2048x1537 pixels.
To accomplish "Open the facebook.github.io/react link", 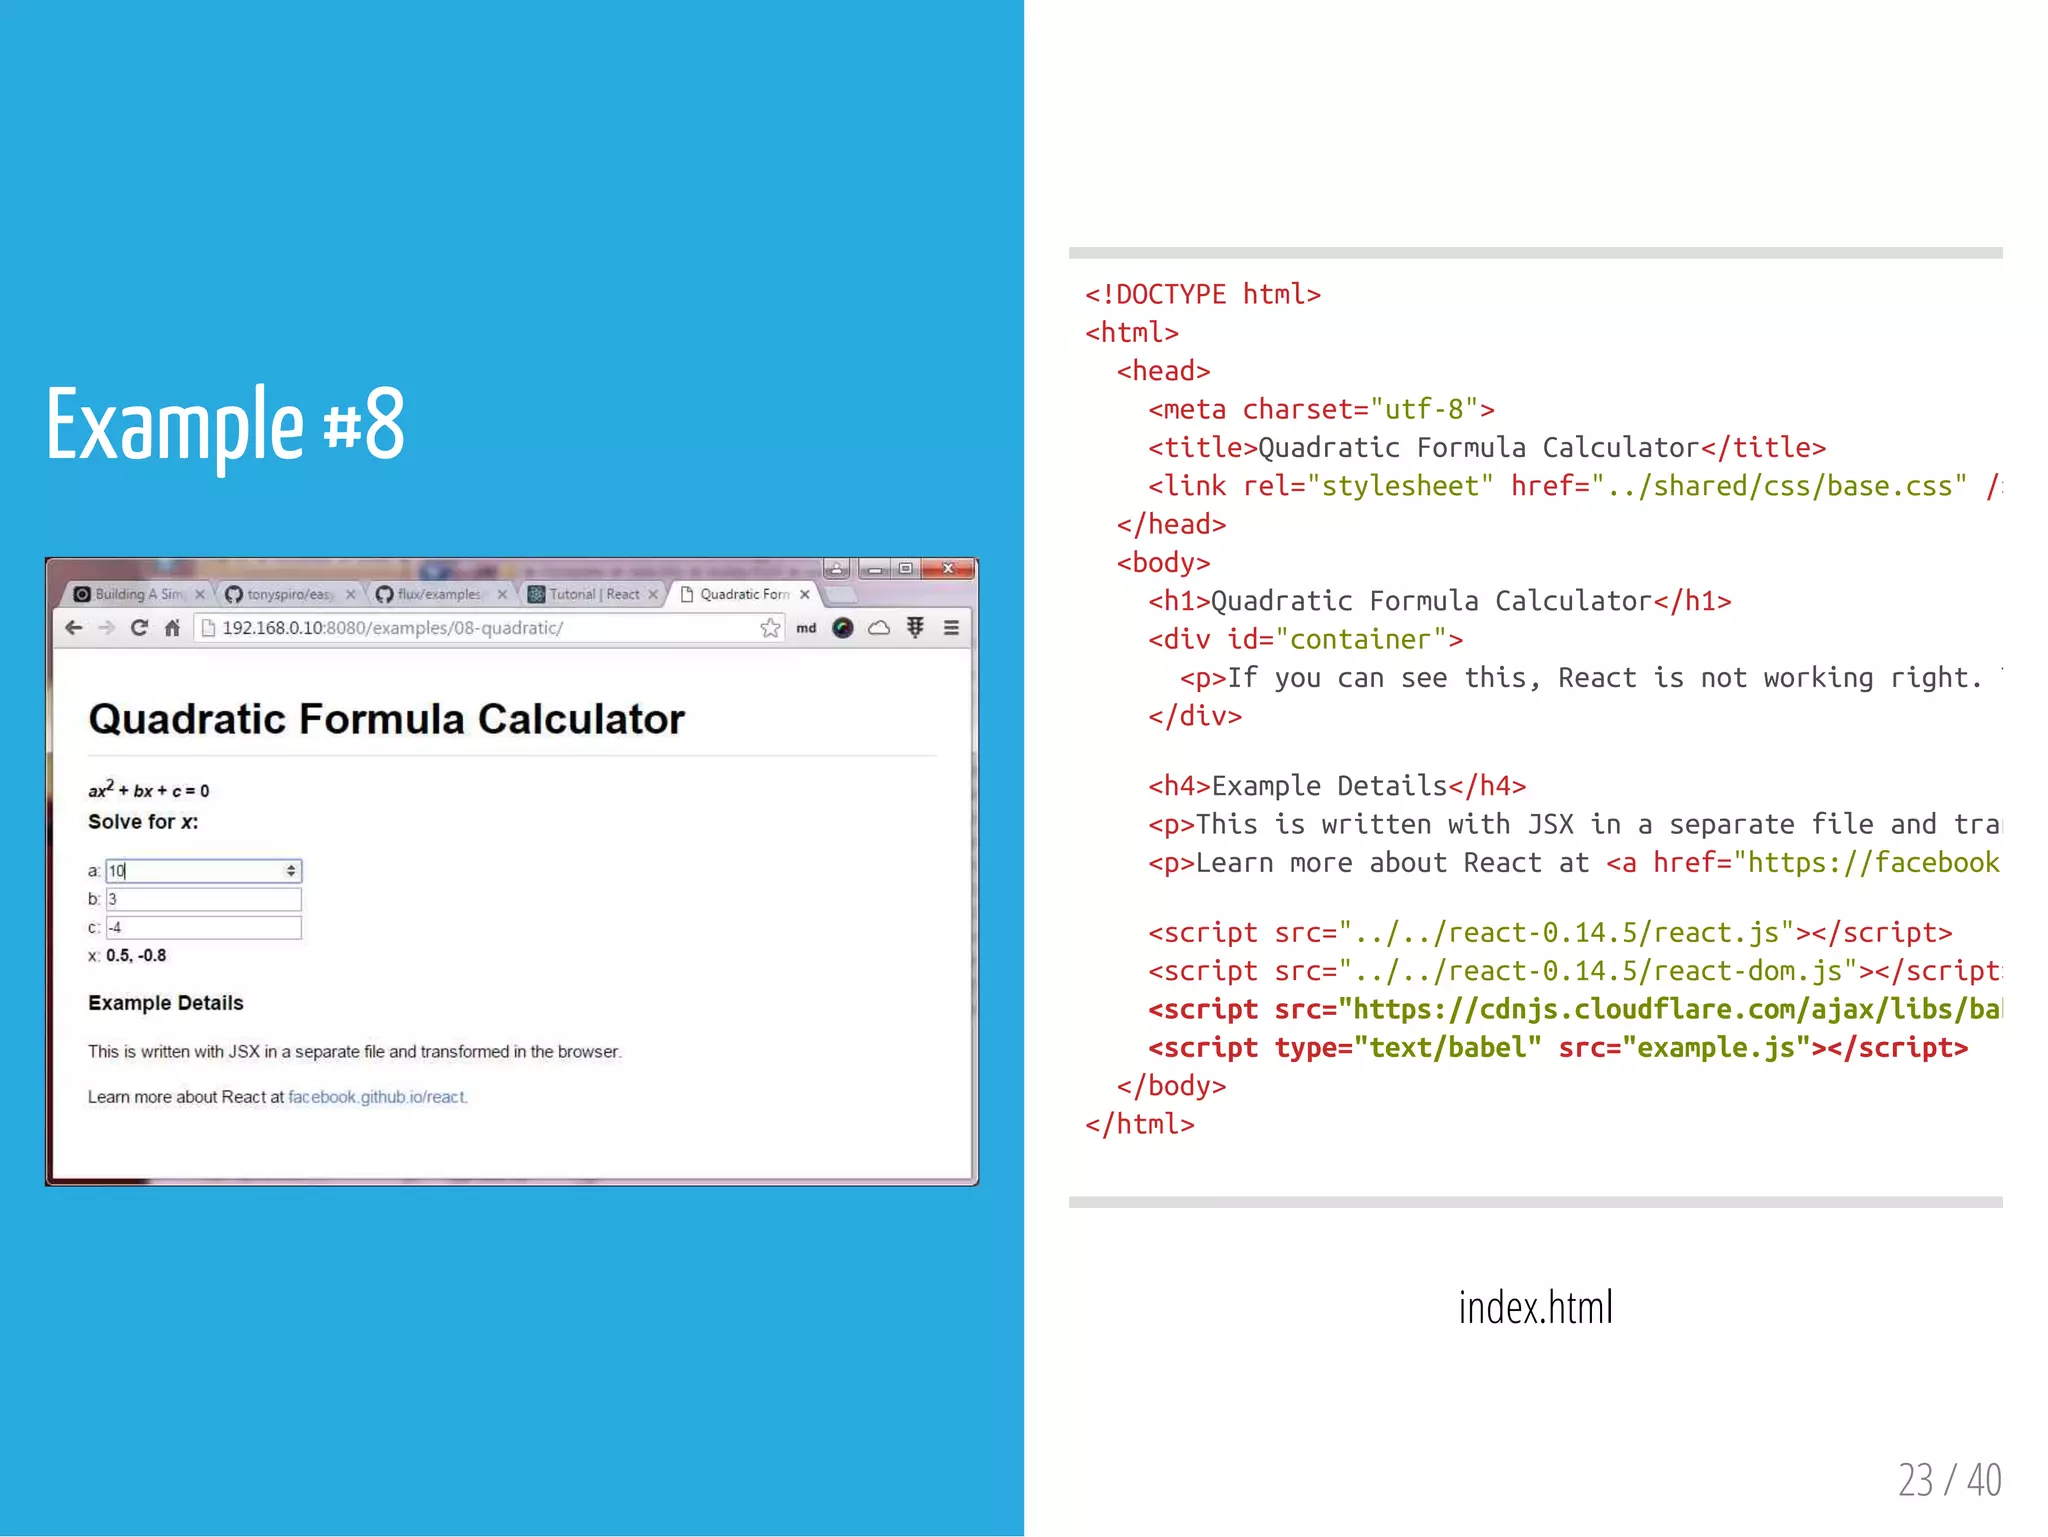I will point(377,1097).
